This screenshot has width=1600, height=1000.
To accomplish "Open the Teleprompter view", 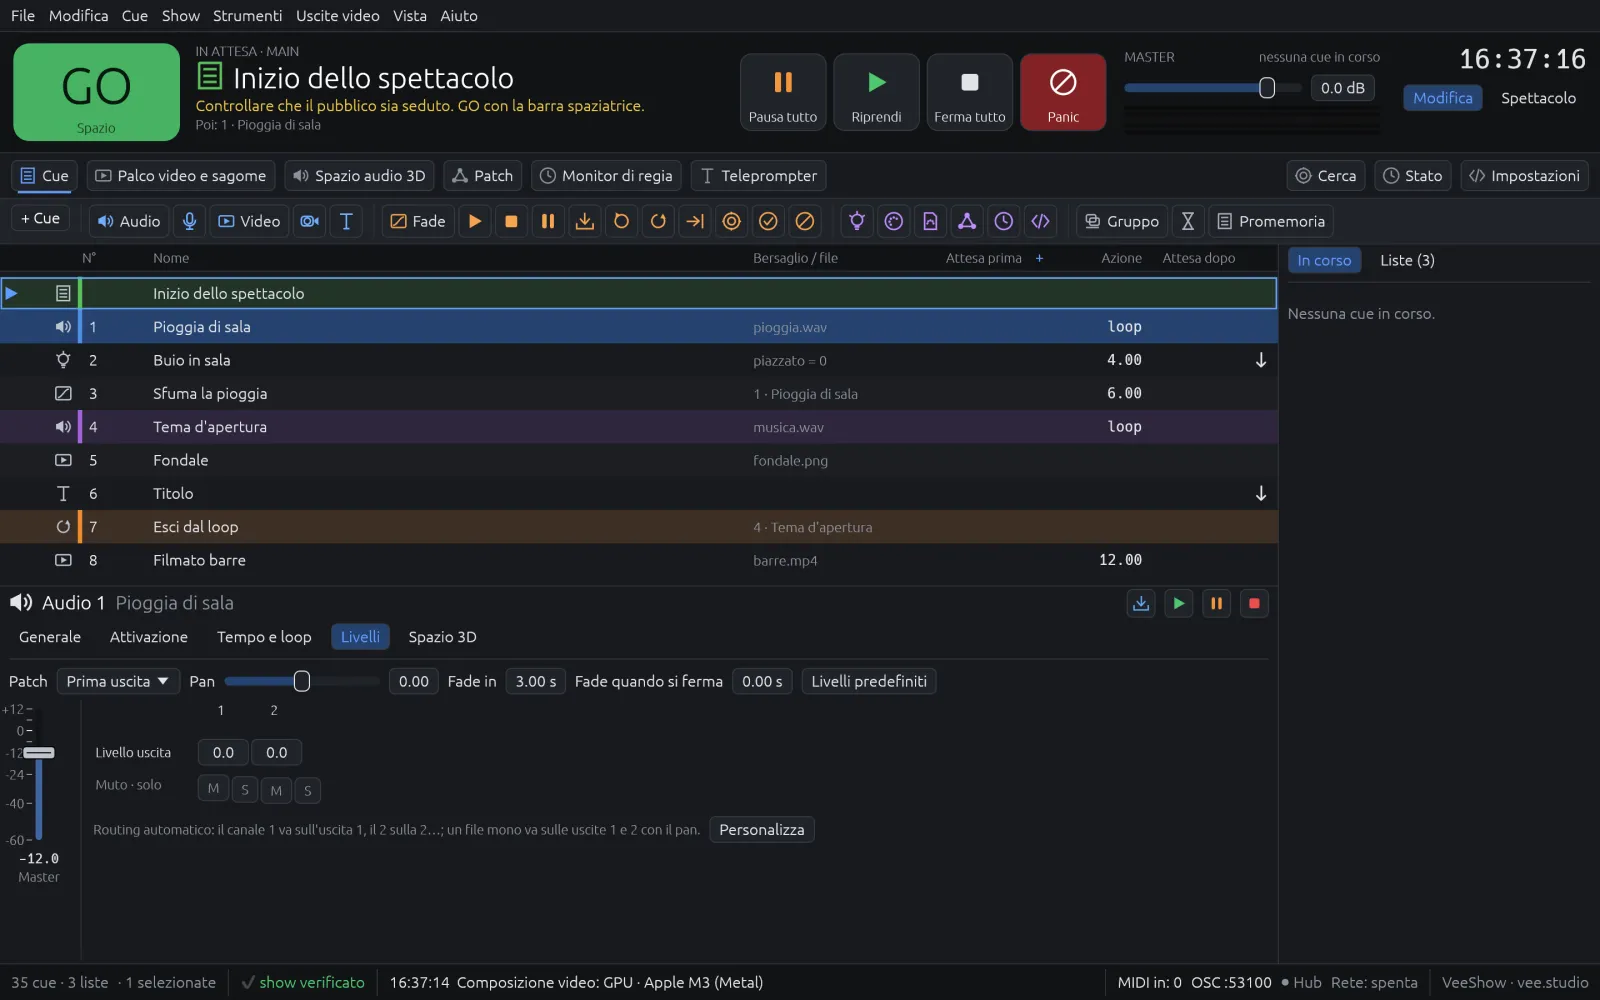I will [758, 176].
